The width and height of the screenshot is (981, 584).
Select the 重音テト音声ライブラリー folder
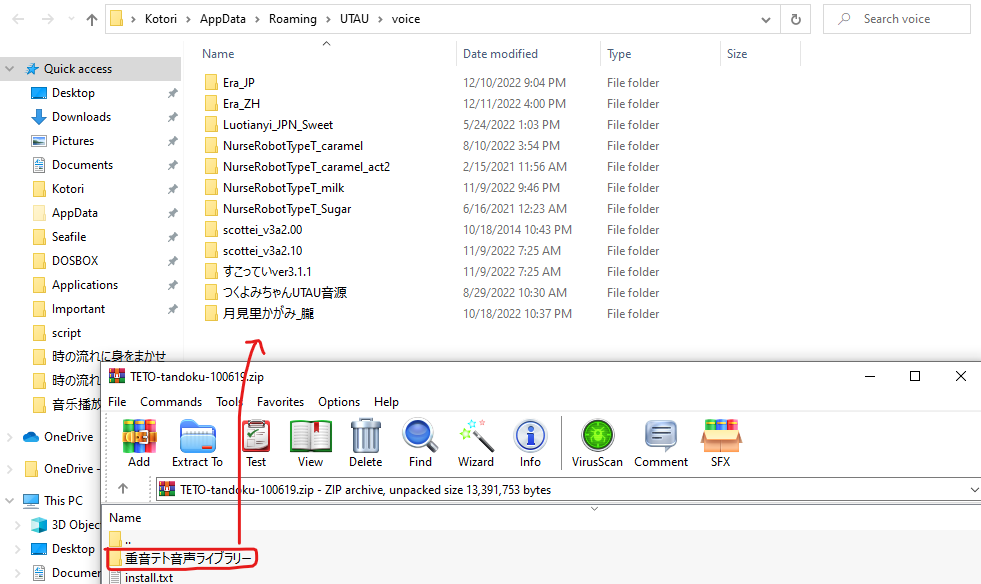click(x=188, y=558)
